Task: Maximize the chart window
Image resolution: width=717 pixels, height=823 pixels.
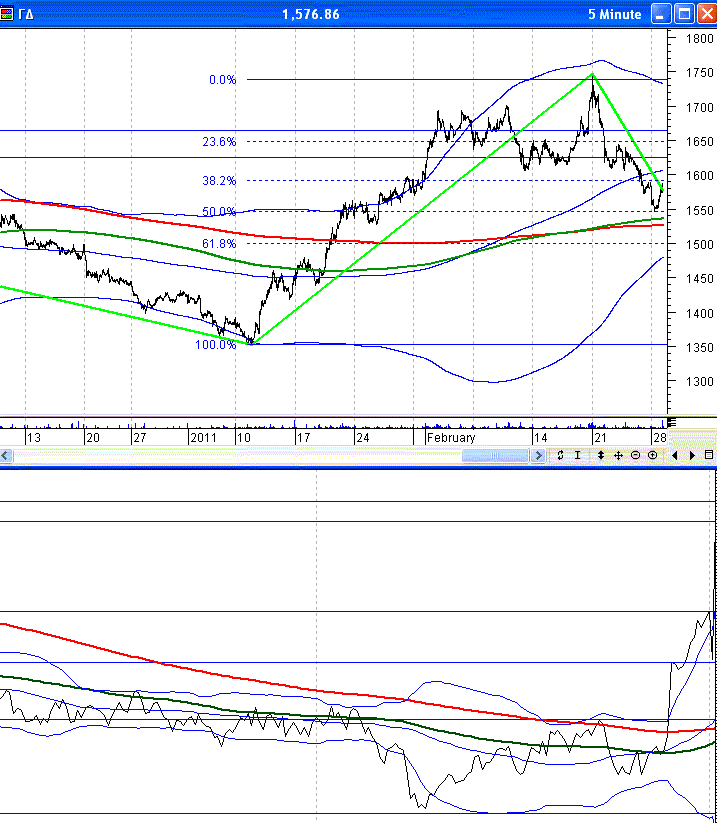Action: click(x=684, y=14)
